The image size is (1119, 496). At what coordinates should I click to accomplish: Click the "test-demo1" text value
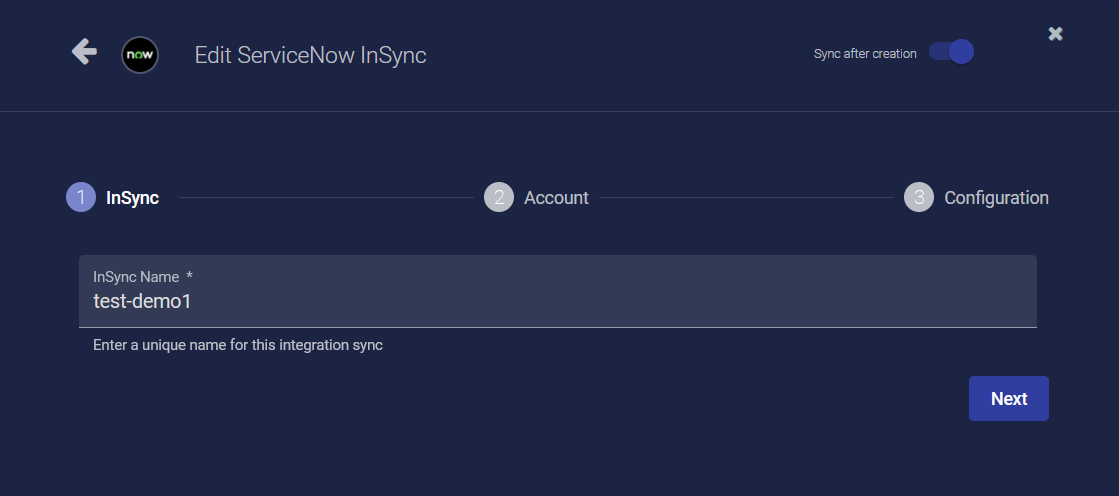click(142, 301)
